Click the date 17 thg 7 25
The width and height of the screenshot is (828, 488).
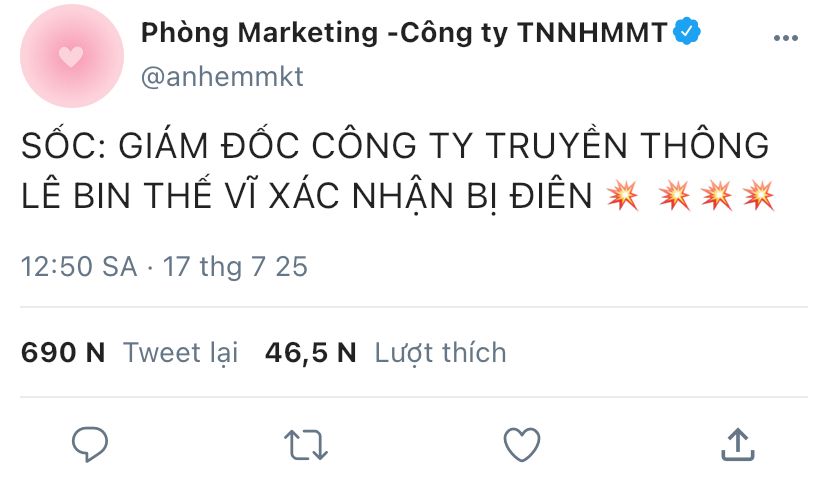tap(235, 266)
